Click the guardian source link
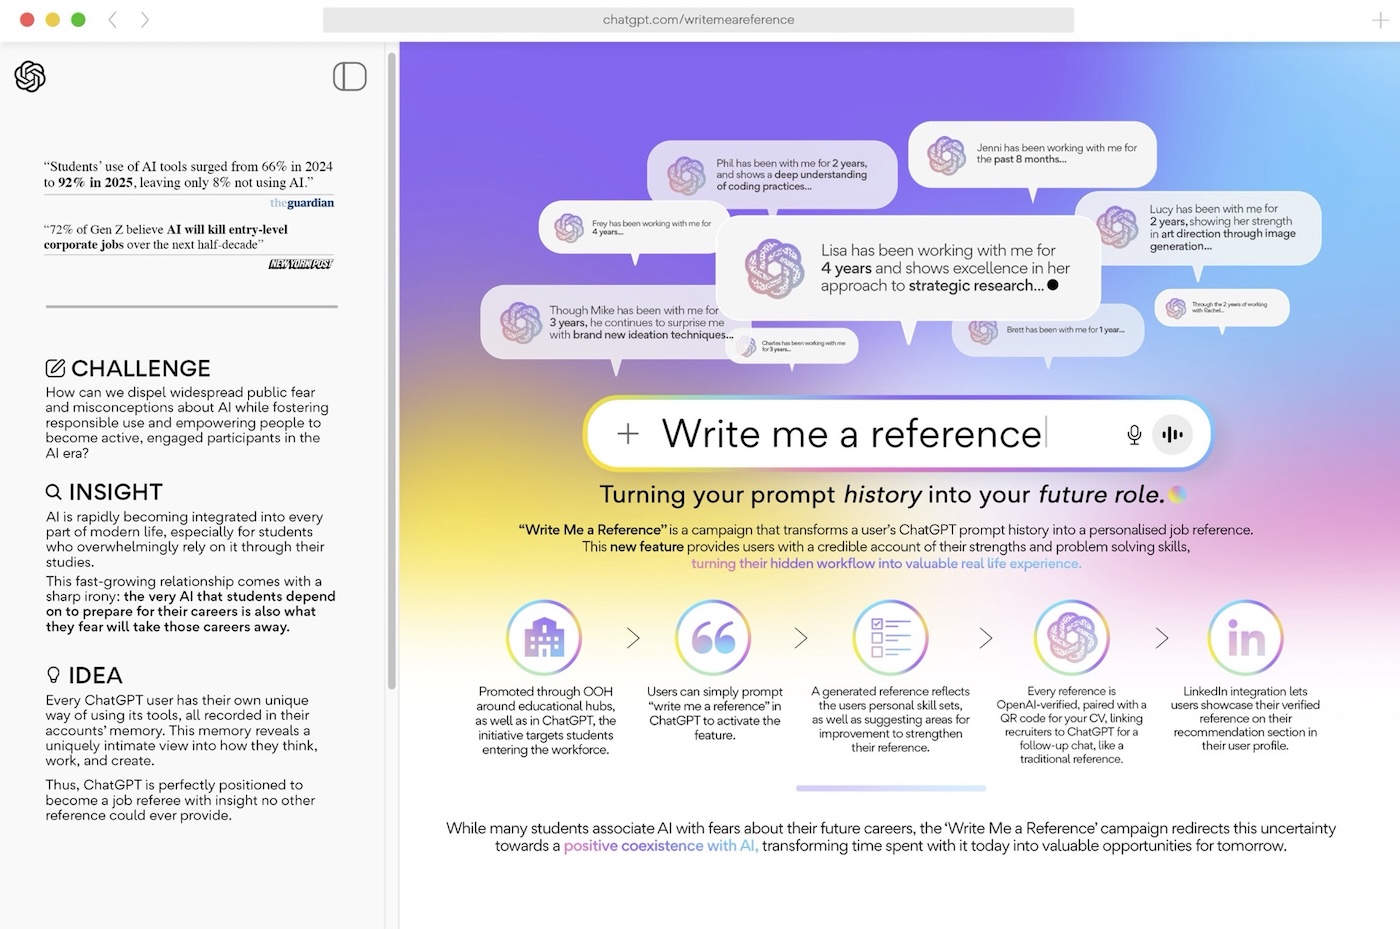The width and height of the screenshot is (1400, 929). pyautogui.click(x=302, y=203)
